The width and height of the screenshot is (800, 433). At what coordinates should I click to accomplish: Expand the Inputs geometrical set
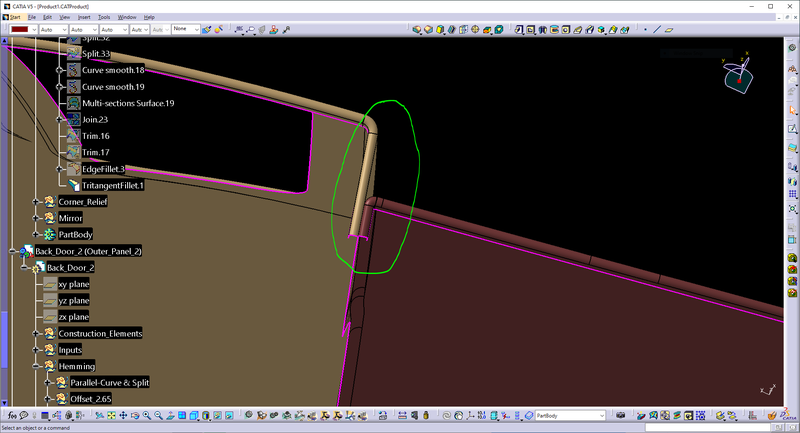tap(36, 349)
